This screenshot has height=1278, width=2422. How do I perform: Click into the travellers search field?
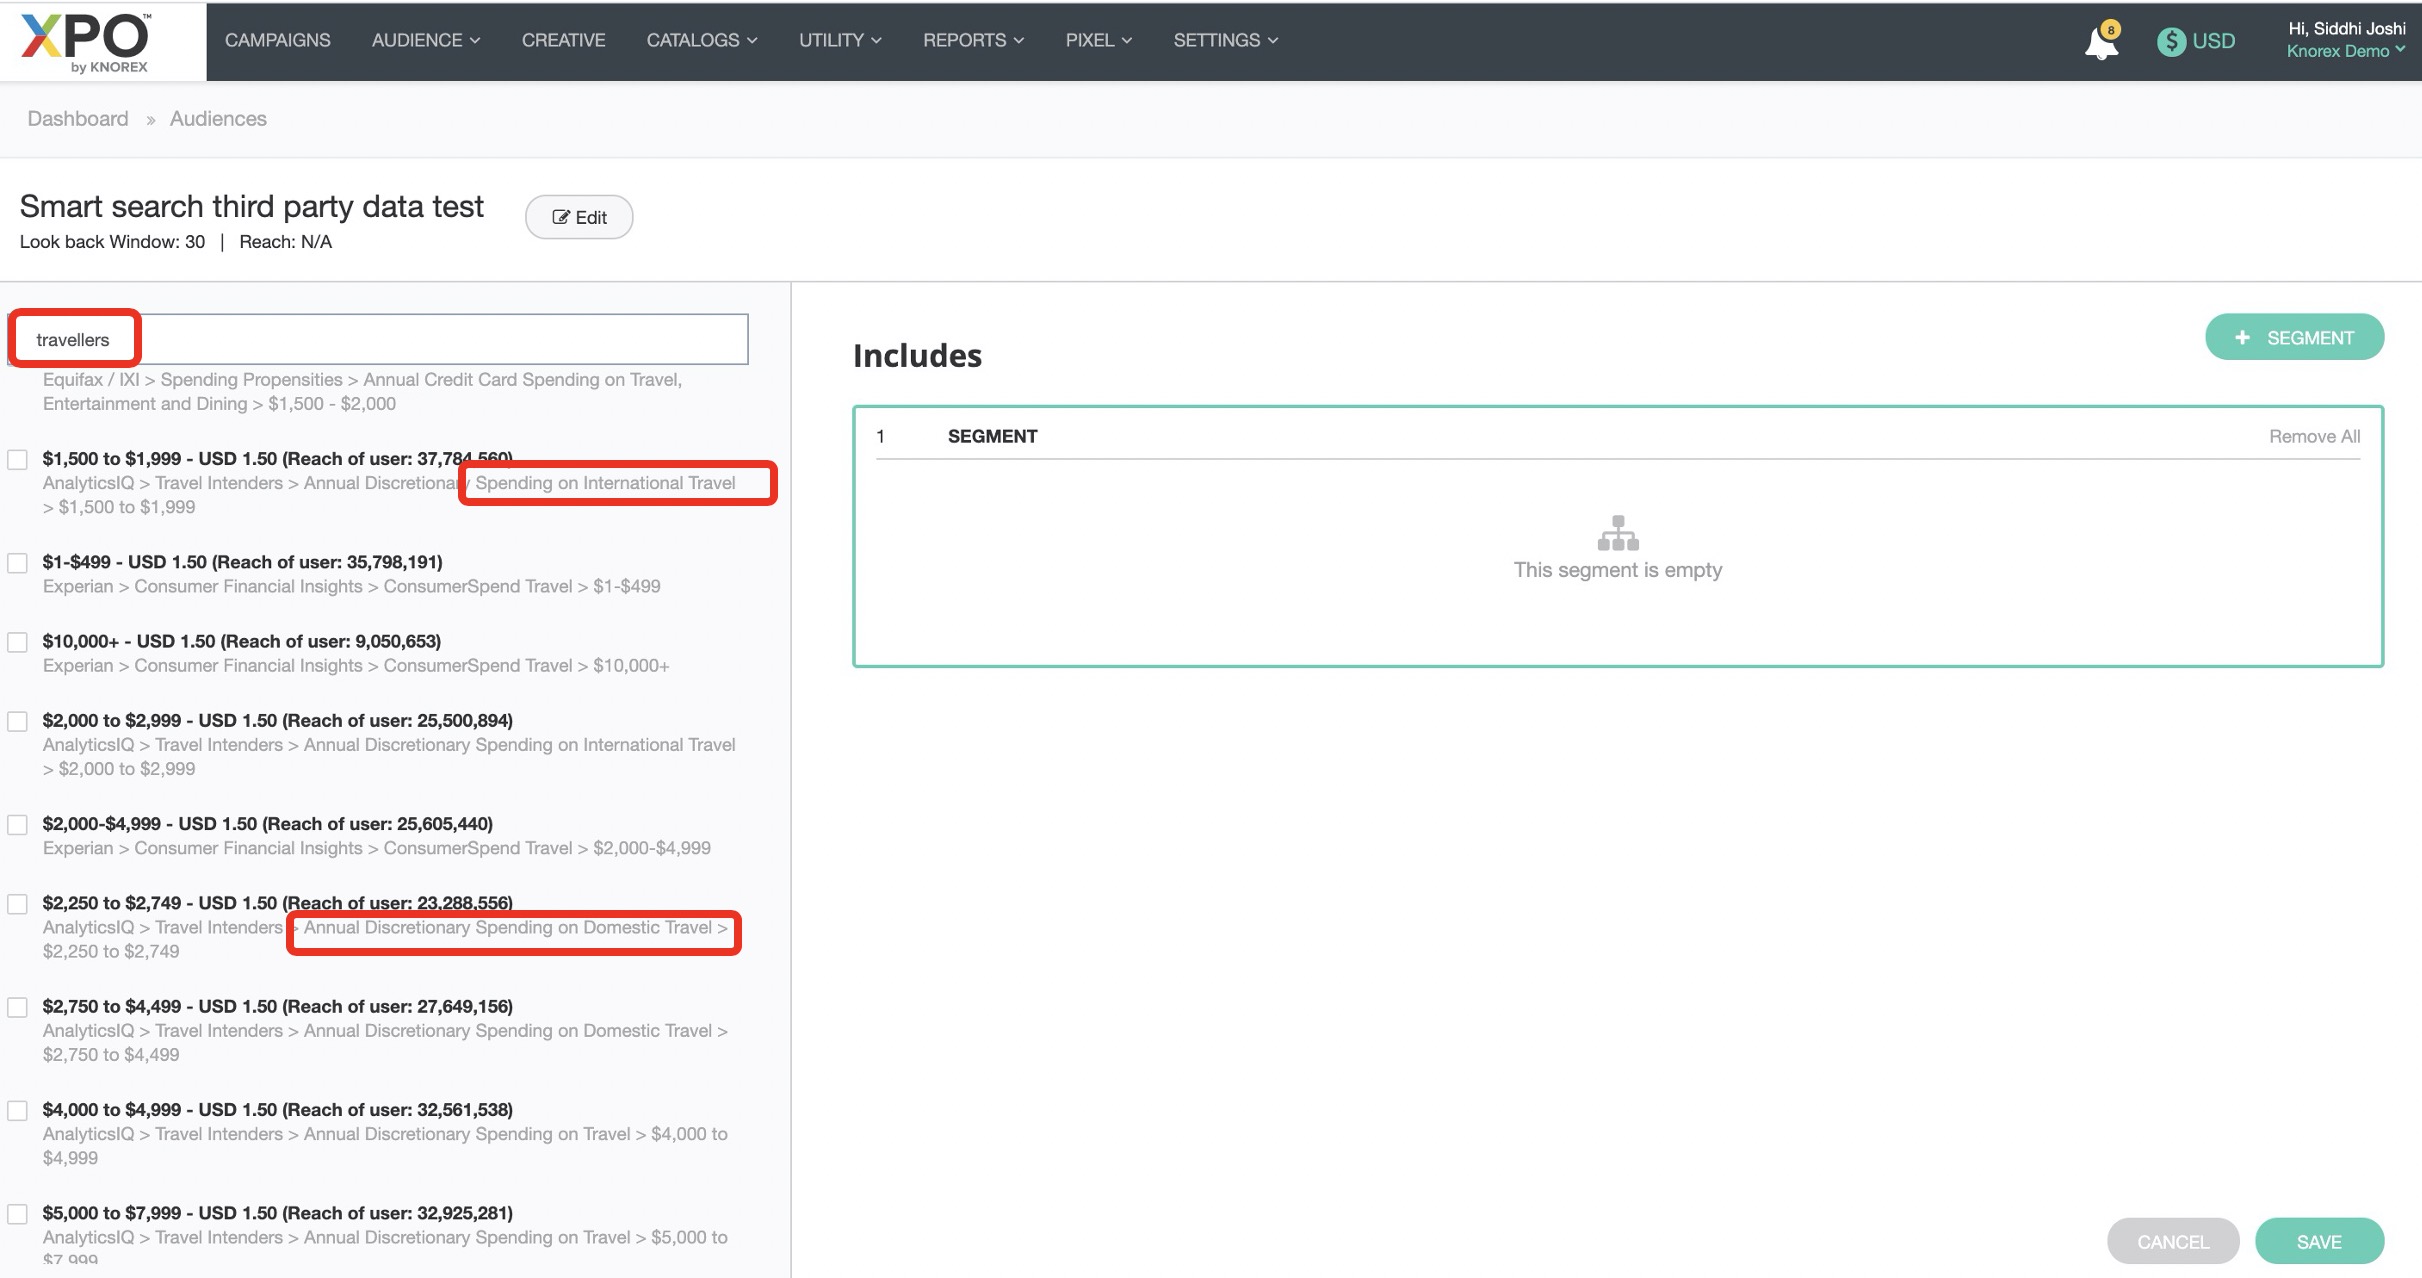coord(400,339)
